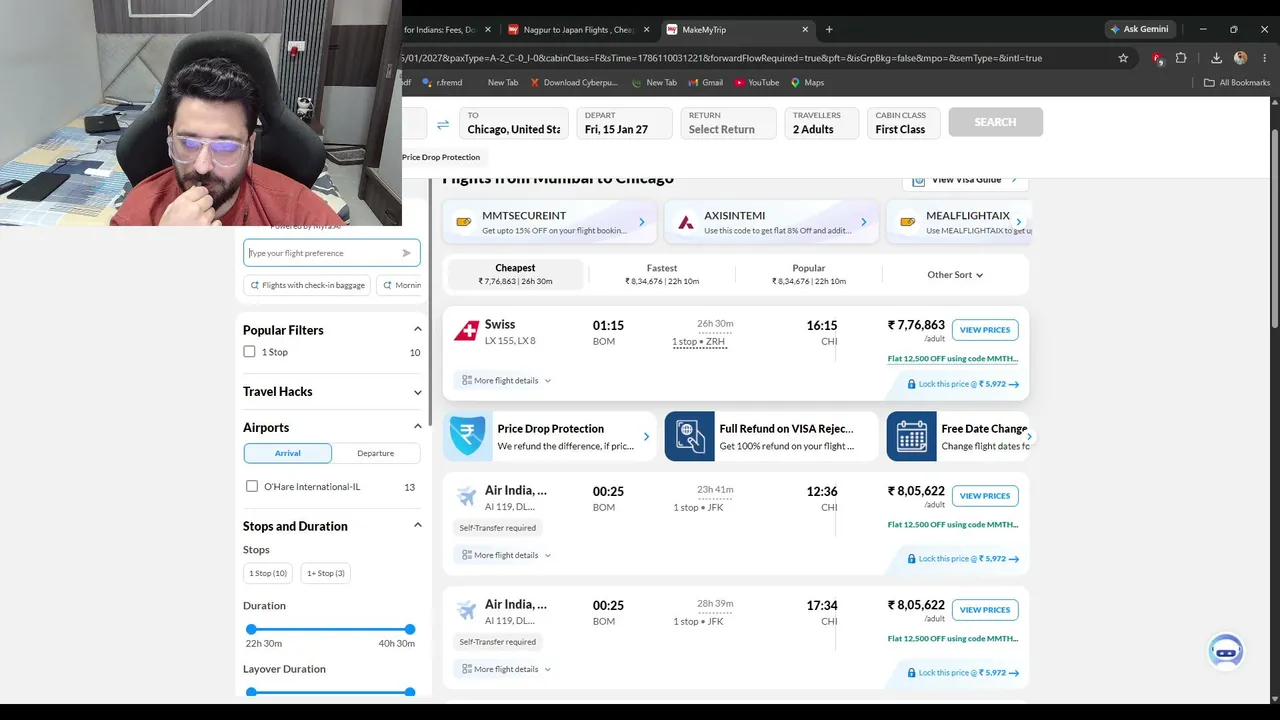The image size is (1280, 720).
Task: Open the Download Cyberpunk bookmark
Action: coord(574,83)
